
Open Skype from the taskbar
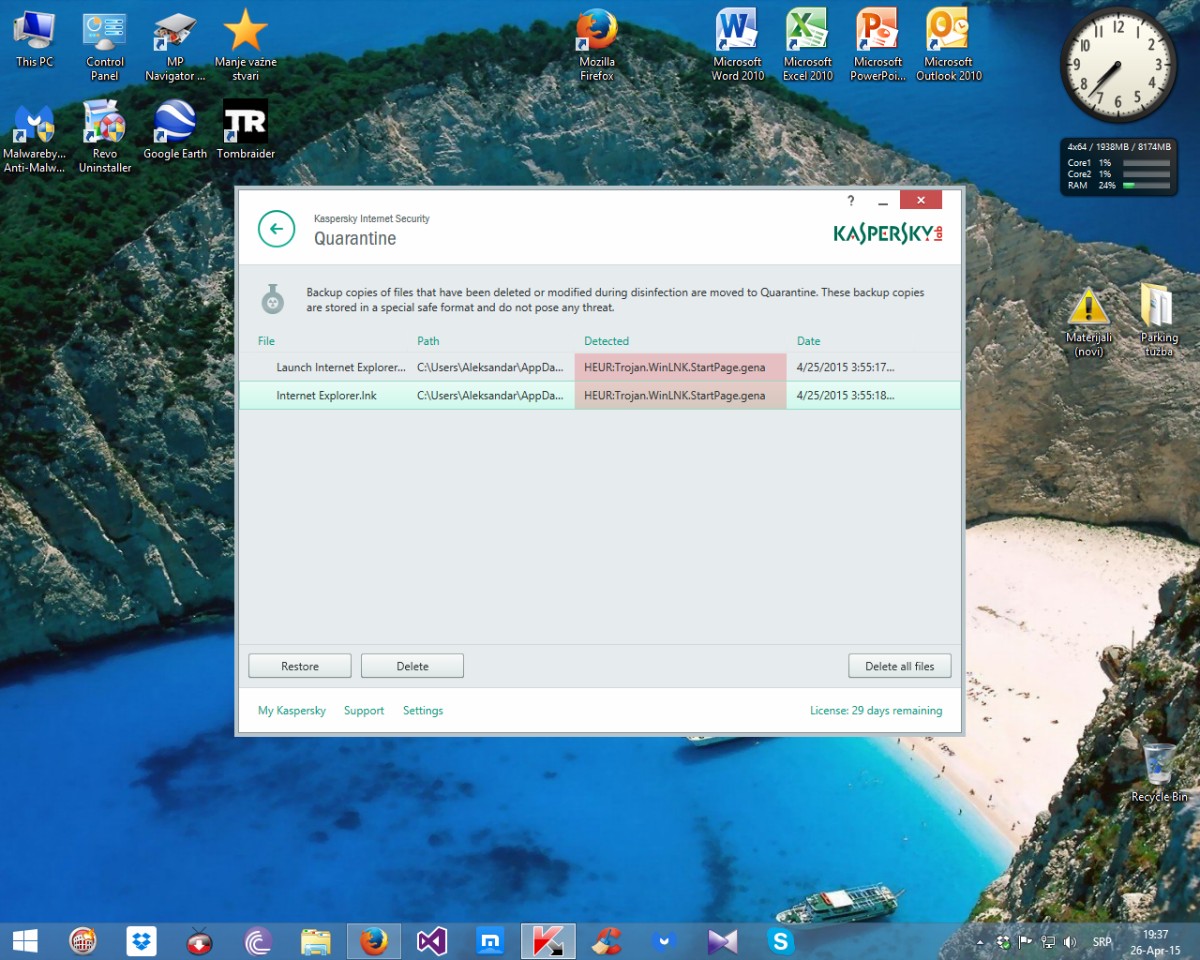[781, 941]
